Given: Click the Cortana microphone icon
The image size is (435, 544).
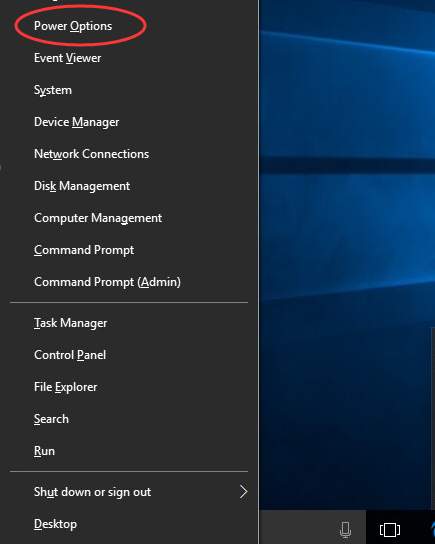Looking at the screenshot, I should pos(345,529).
